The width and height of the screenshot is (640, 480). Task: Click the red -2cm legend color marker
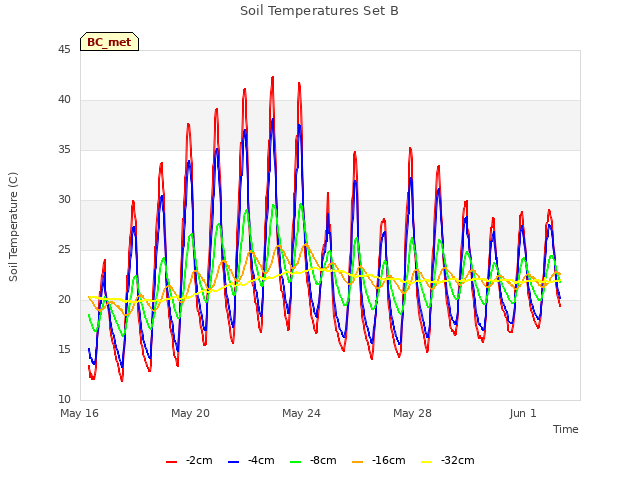click(x=171, y=462)
